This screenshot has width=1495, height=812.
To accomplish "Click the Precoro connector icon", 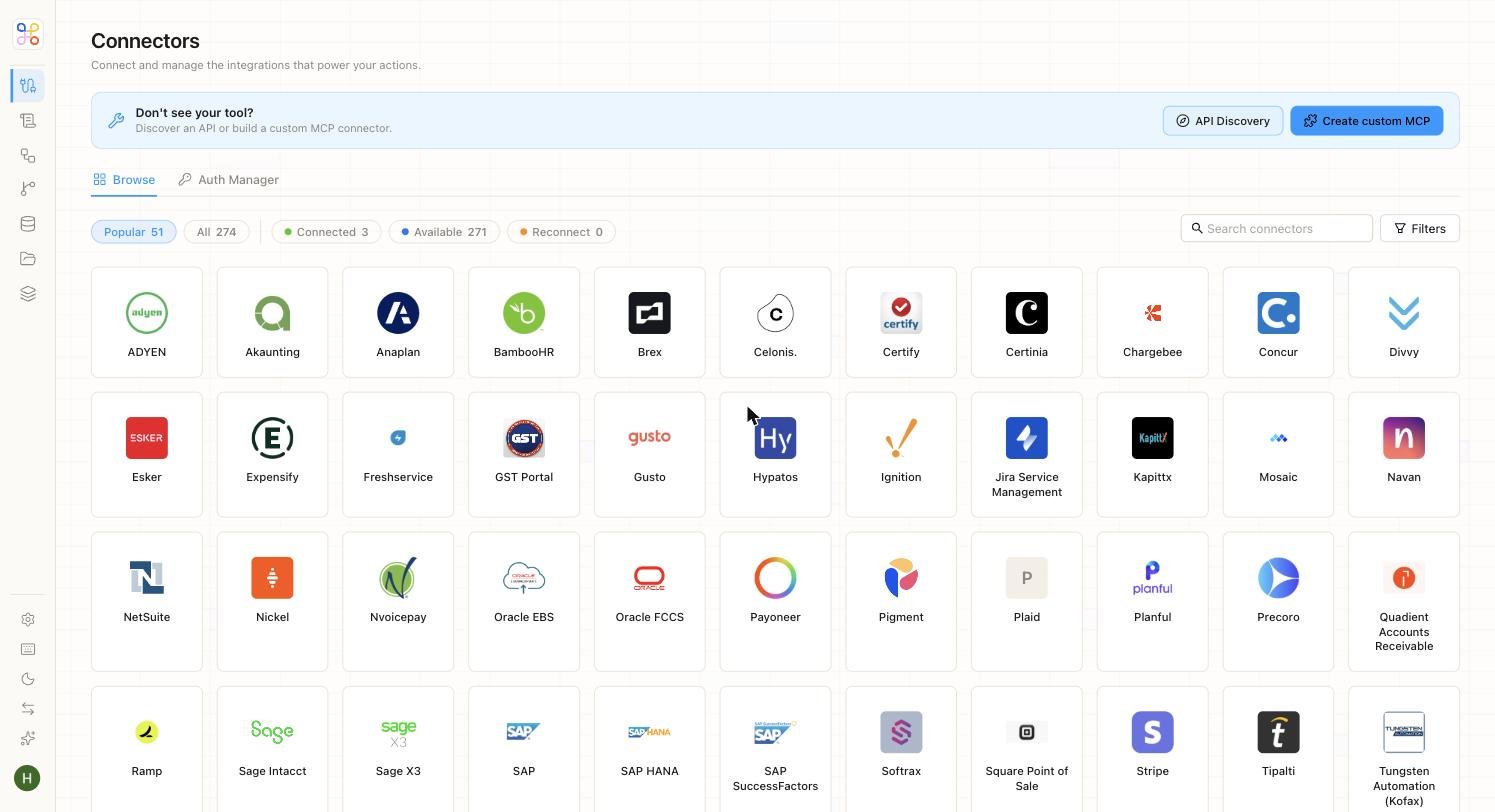I will 1278,578.
